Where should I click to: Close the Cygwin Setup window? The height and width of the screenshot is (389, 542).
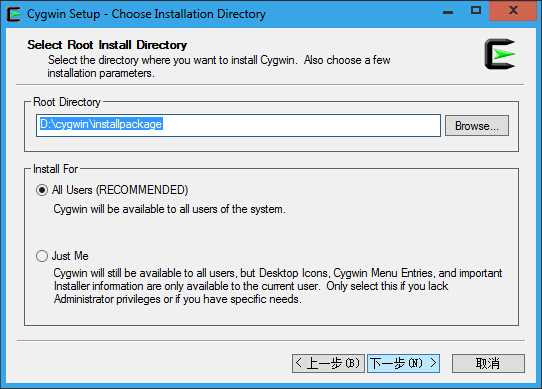(x=513, y=11)
